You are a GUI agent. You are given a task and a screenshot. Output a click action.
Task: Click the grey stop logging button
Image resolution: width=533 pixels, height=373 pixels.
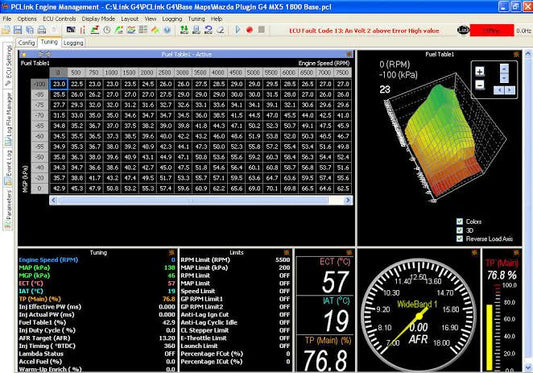click(x=261, y=30)
